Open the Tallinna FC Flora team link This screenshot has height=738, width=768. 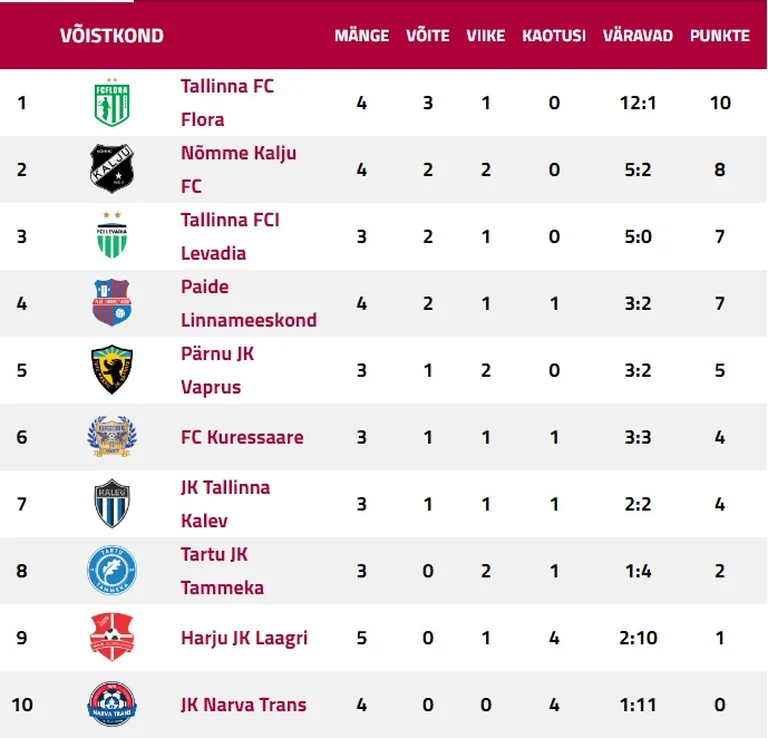click(x=227, y=103)
